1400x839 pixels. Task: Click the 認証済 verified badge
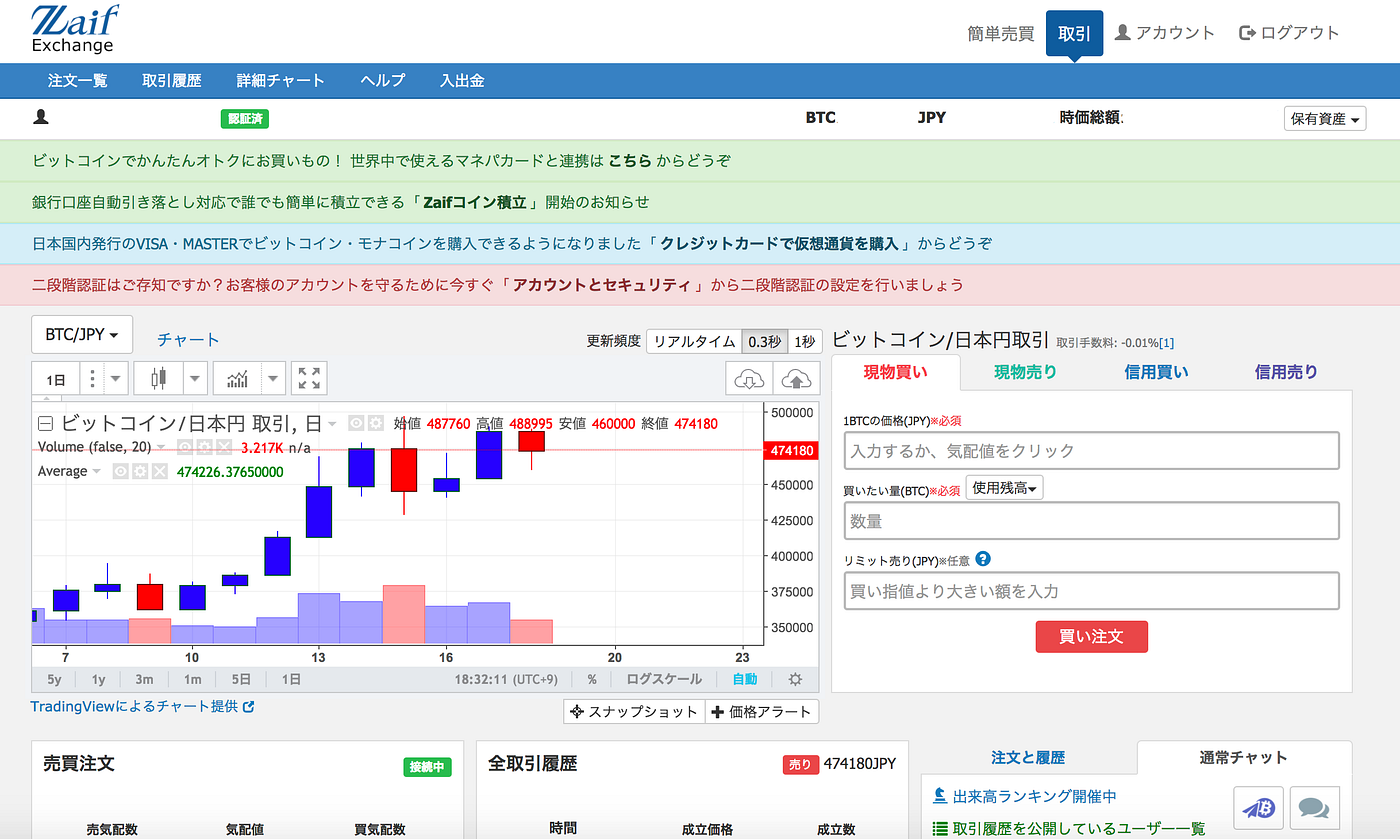[x=245, y=119]
